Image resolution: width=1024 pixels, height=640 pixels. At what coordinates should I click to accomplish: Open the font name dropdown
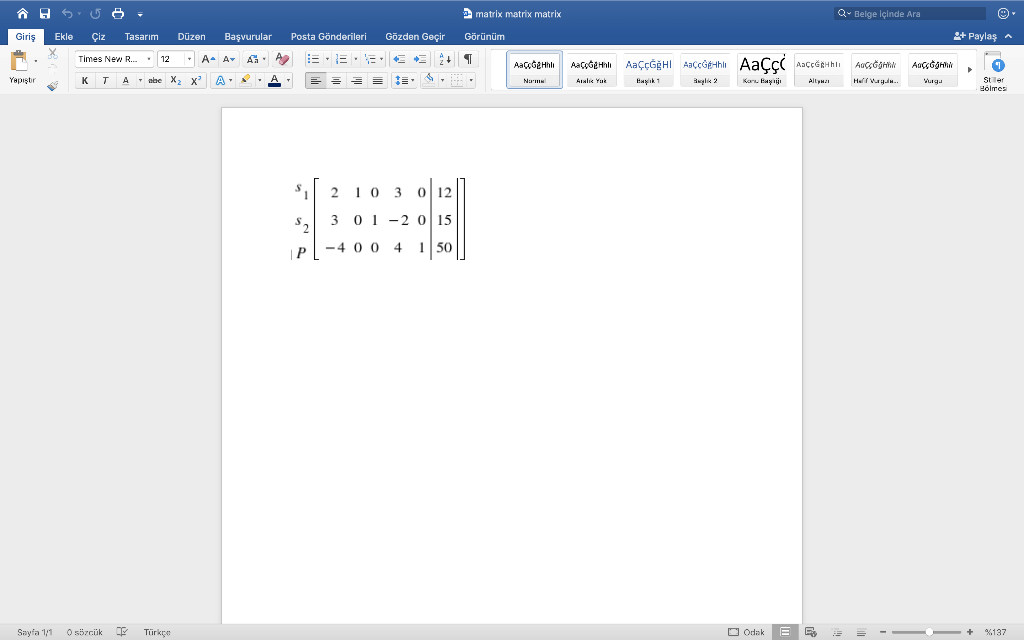click(x=149, y=59)
